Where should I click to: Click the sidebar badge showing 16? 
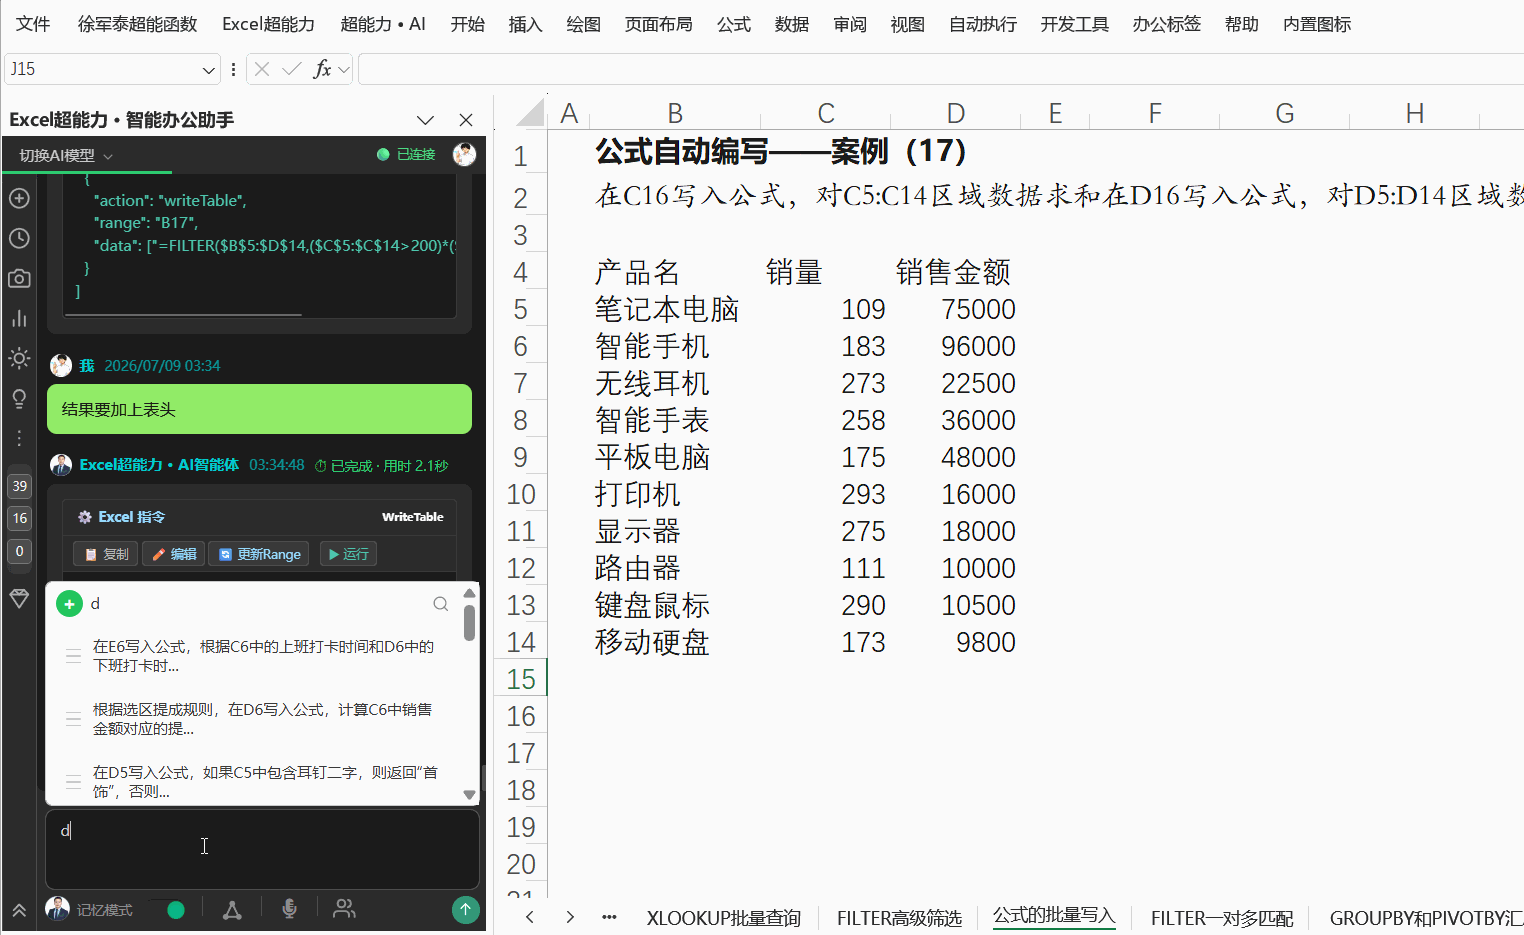coord(19,518)
